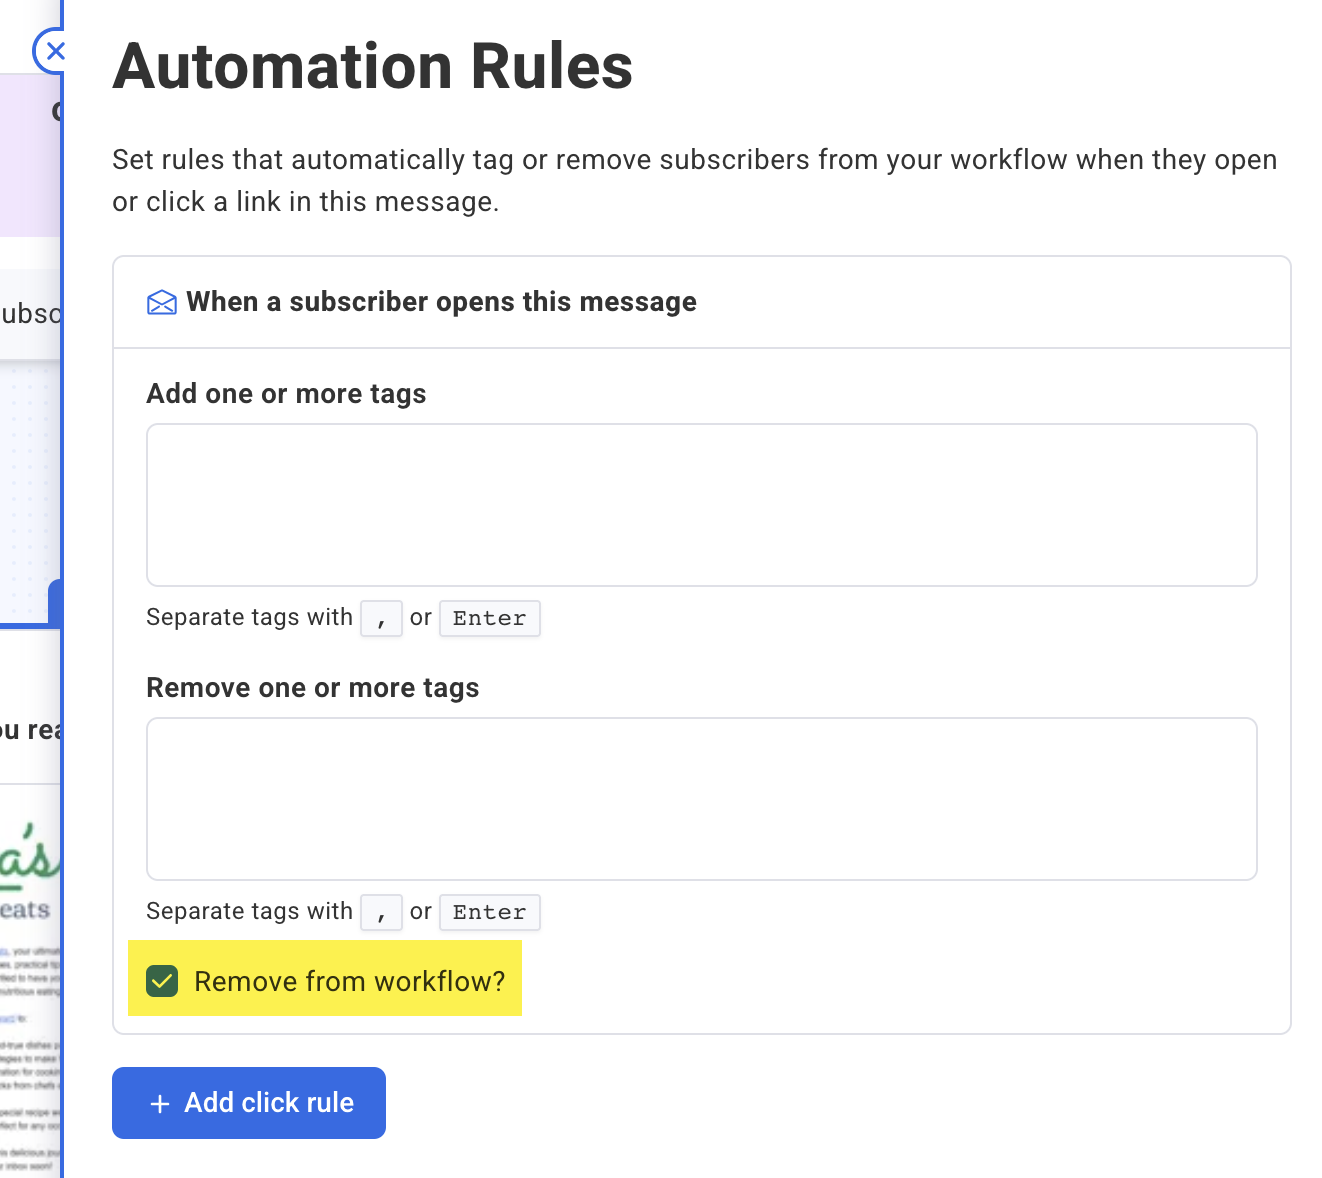The height and width of the screenshot is (1178, 1322).
Task: Click the email preview thumbnail on the left
Action: 30,950
